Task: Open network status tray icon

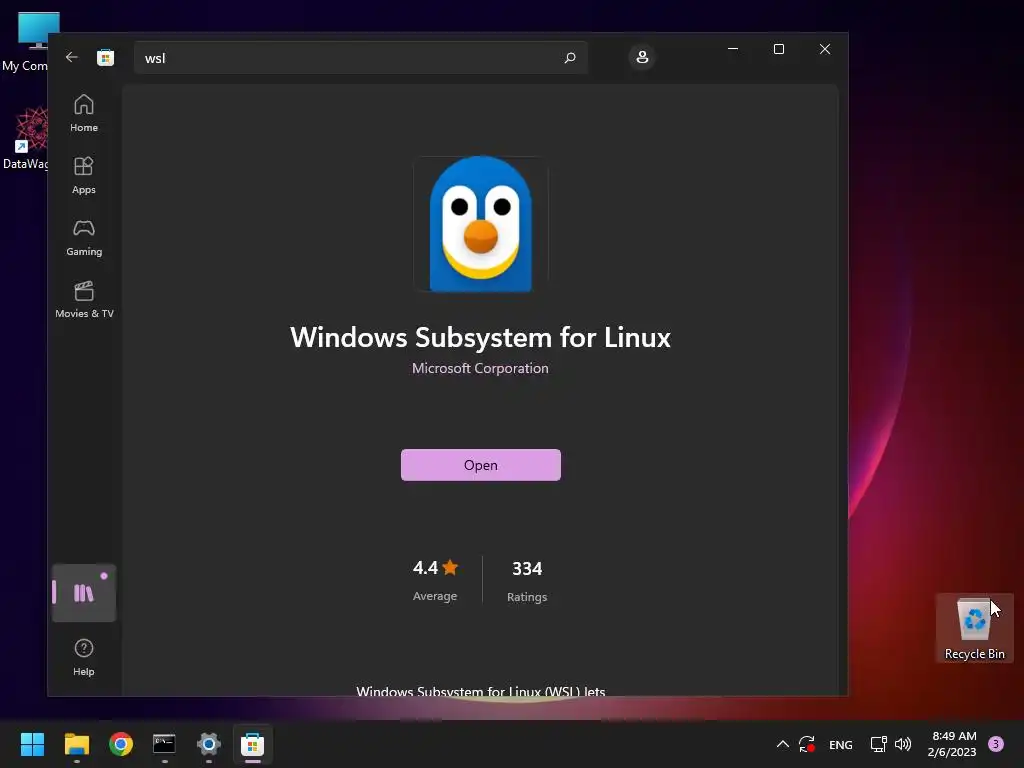Action: [878, 744]
